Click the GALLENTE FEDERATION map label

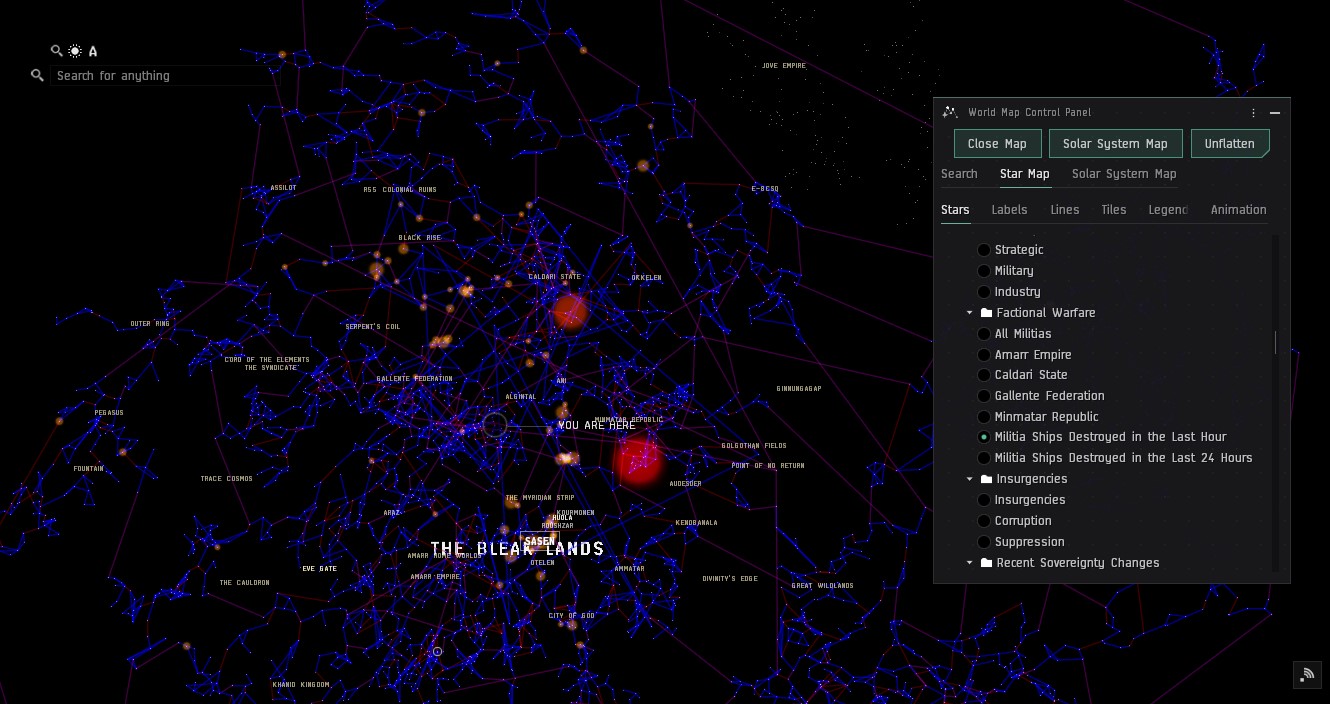[x=415, y=379]
